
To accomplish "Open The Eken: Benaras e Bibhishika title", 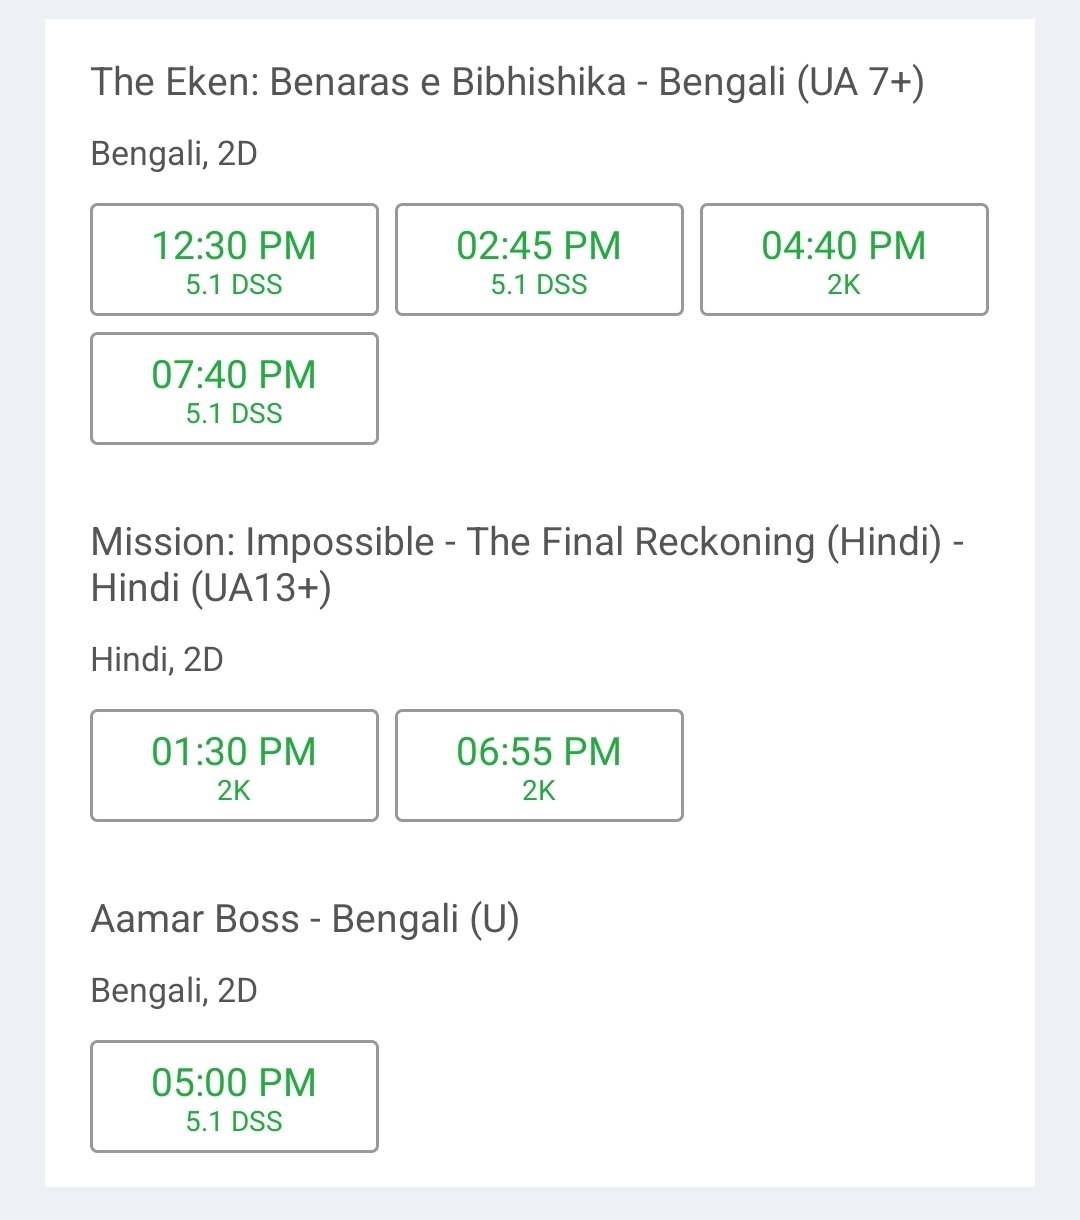I will (x=507, y=82).
